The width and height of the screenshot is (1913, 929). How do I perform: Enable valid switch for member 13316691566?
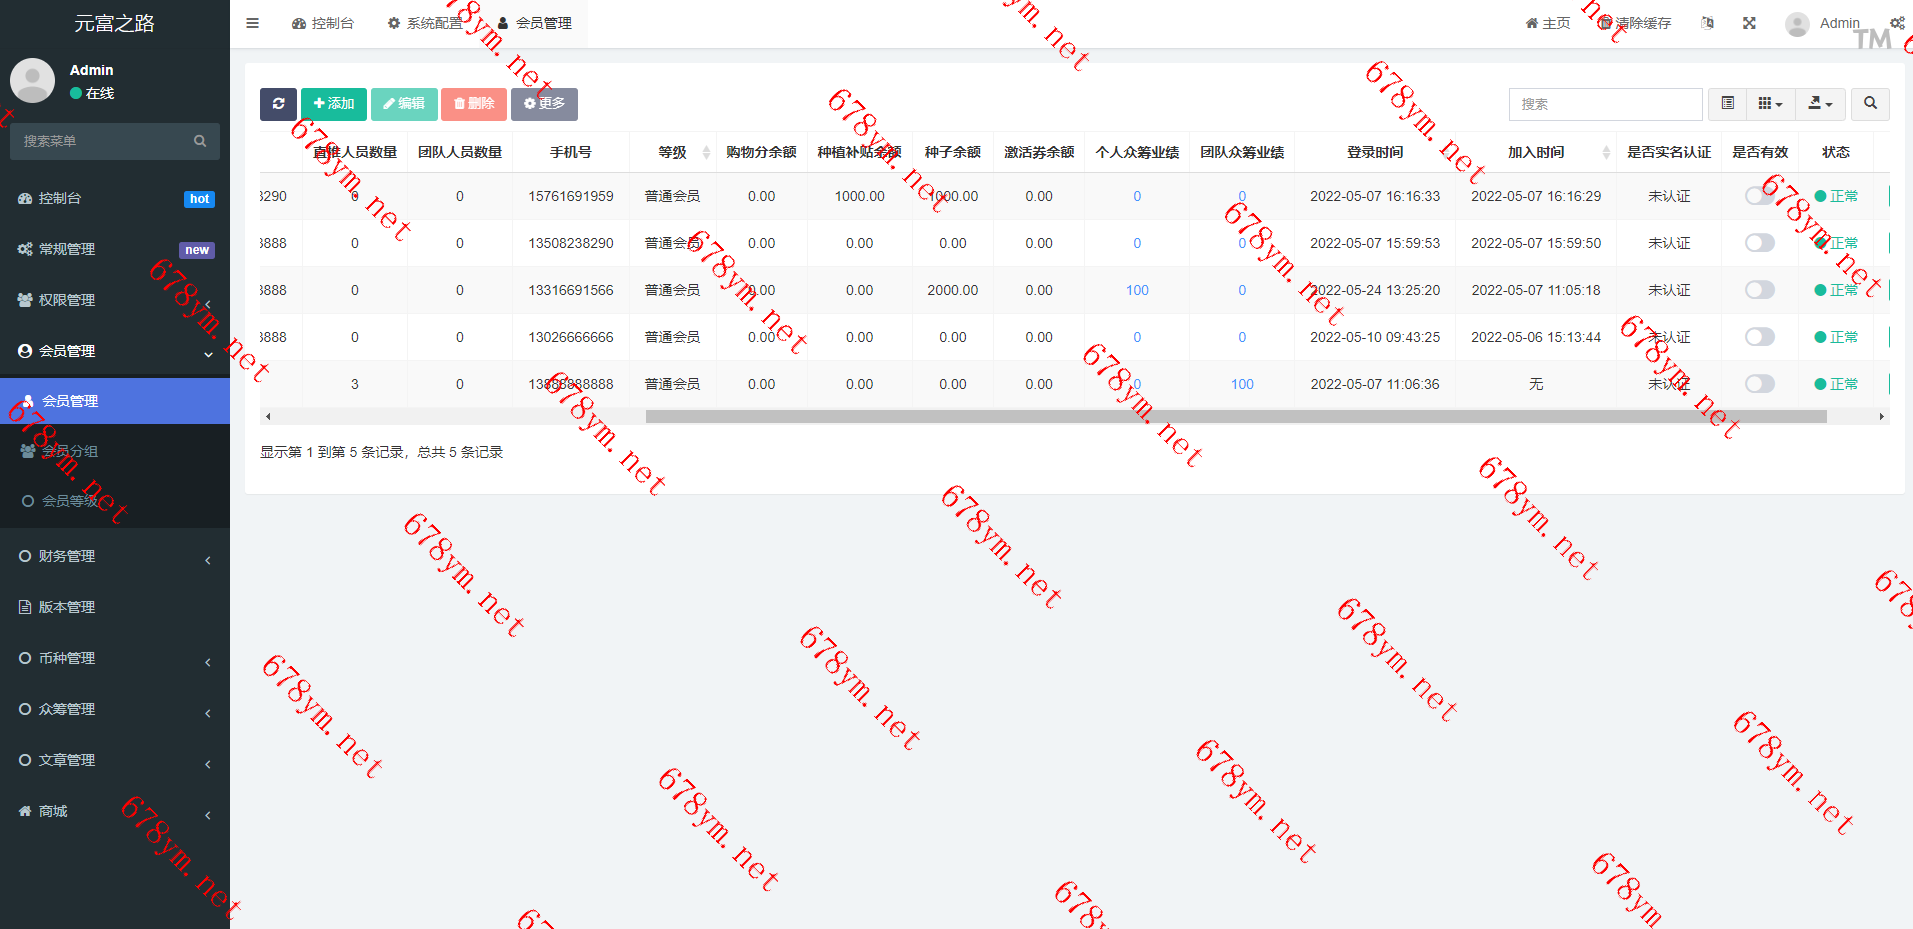click(1759, 290)
